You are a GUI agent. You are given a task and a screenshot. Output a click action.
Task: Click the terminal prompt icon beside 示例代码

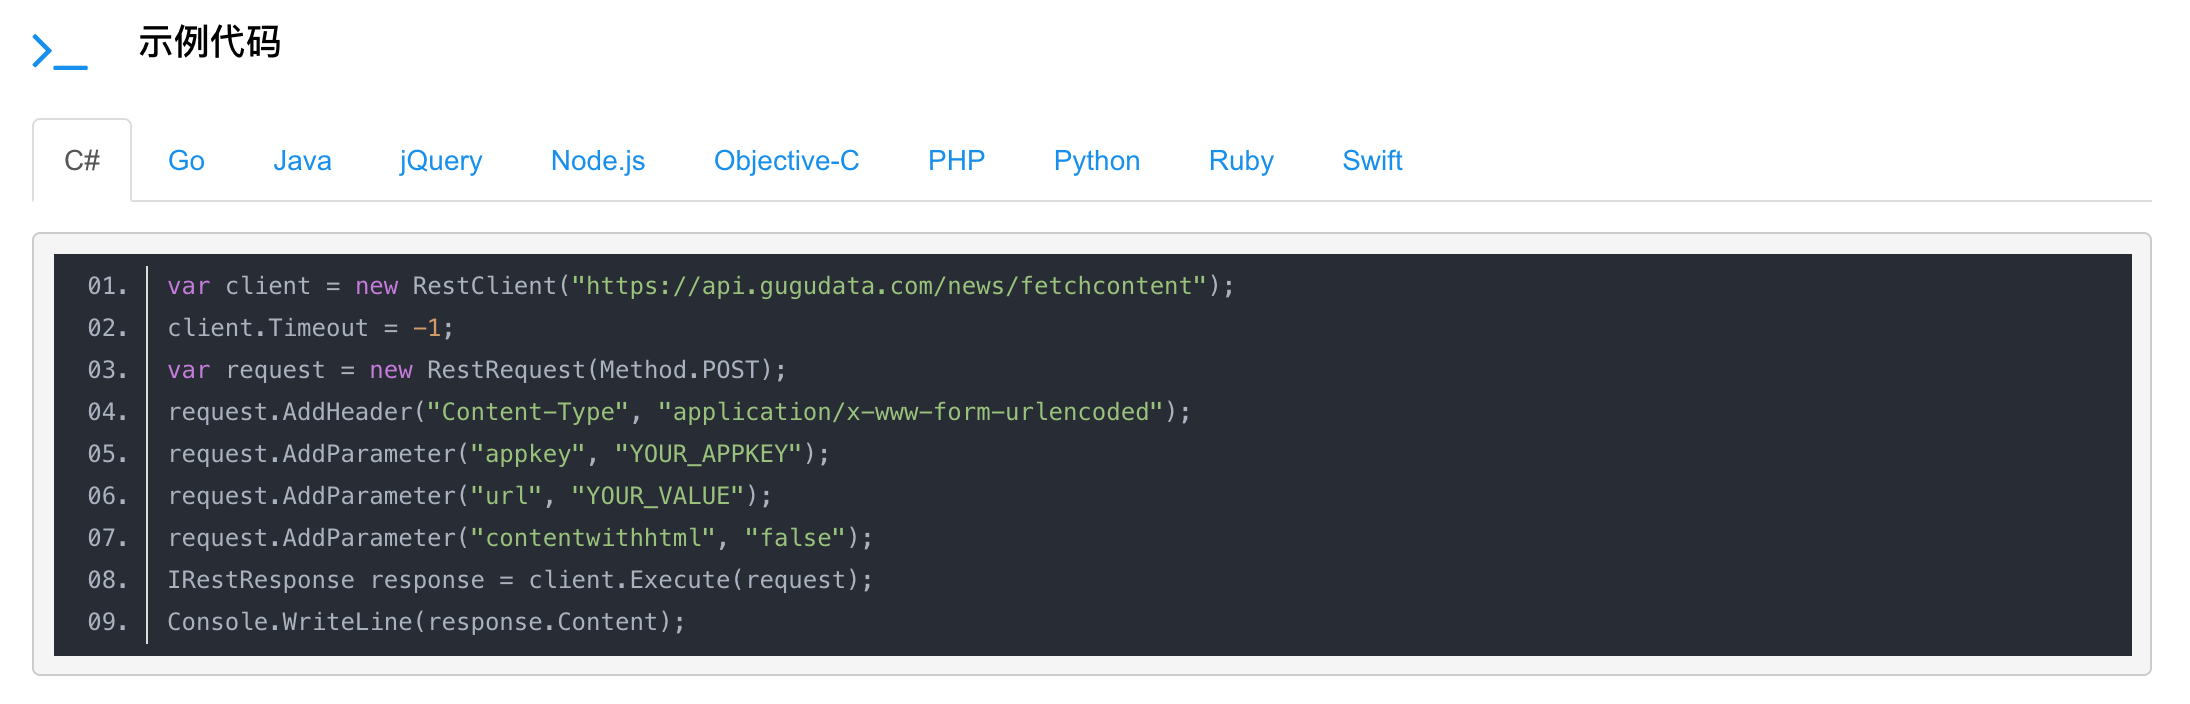click(x=59, y=50)
